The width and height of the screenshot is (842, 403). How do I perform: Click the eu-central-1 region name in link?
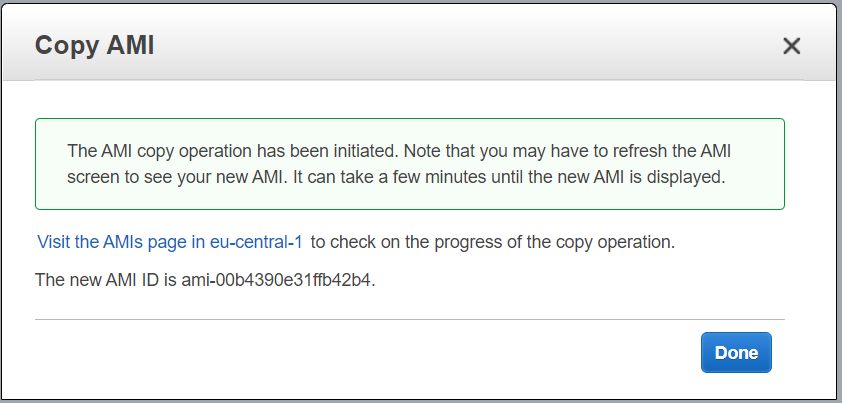(256, 242)
